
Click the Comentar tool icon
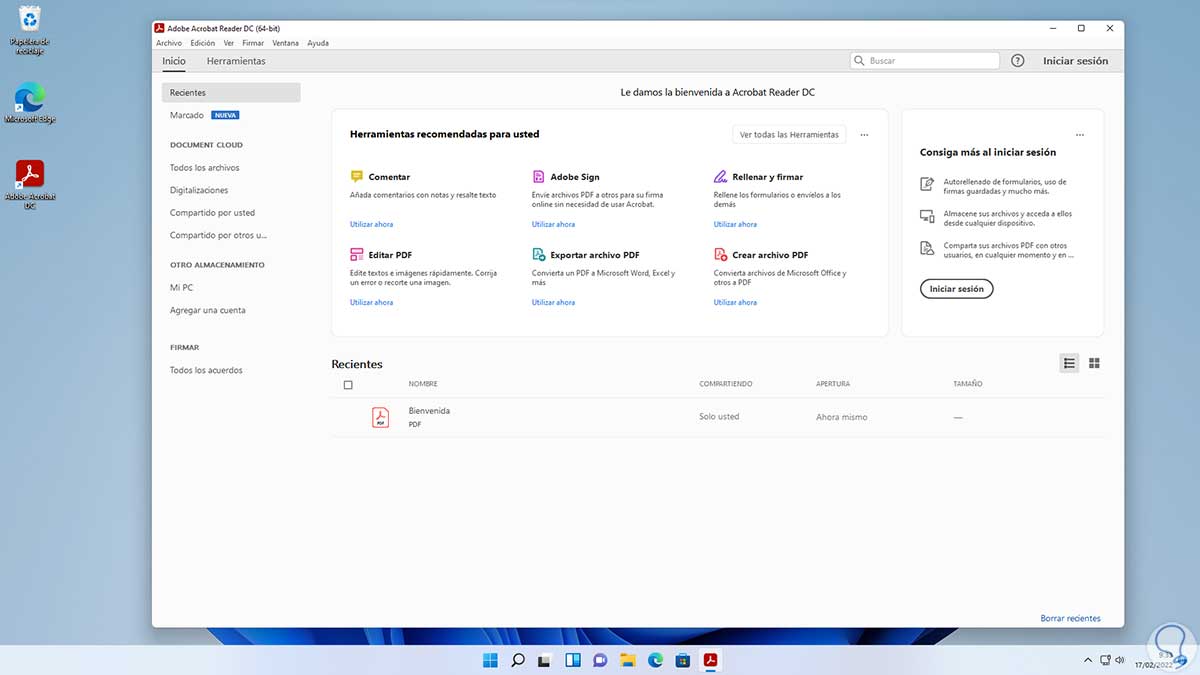(x=357, y=176)
